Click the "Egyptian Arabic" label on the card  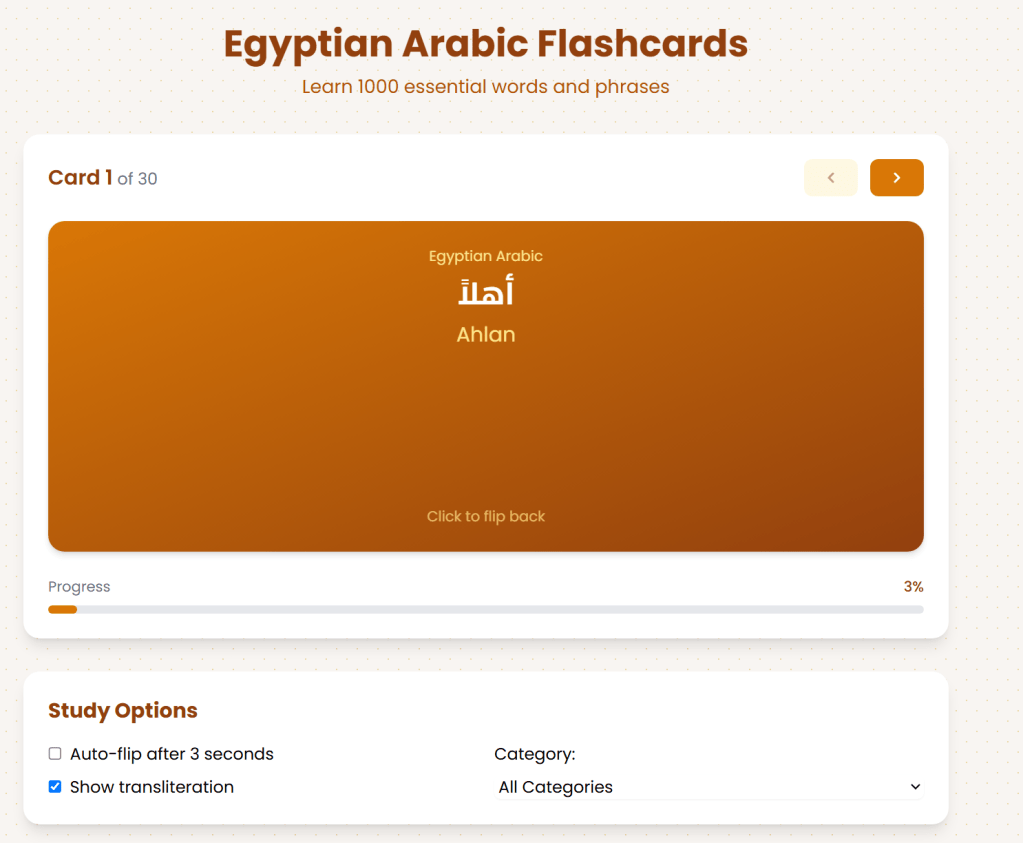pyautogui.click(x=486, y=256)
